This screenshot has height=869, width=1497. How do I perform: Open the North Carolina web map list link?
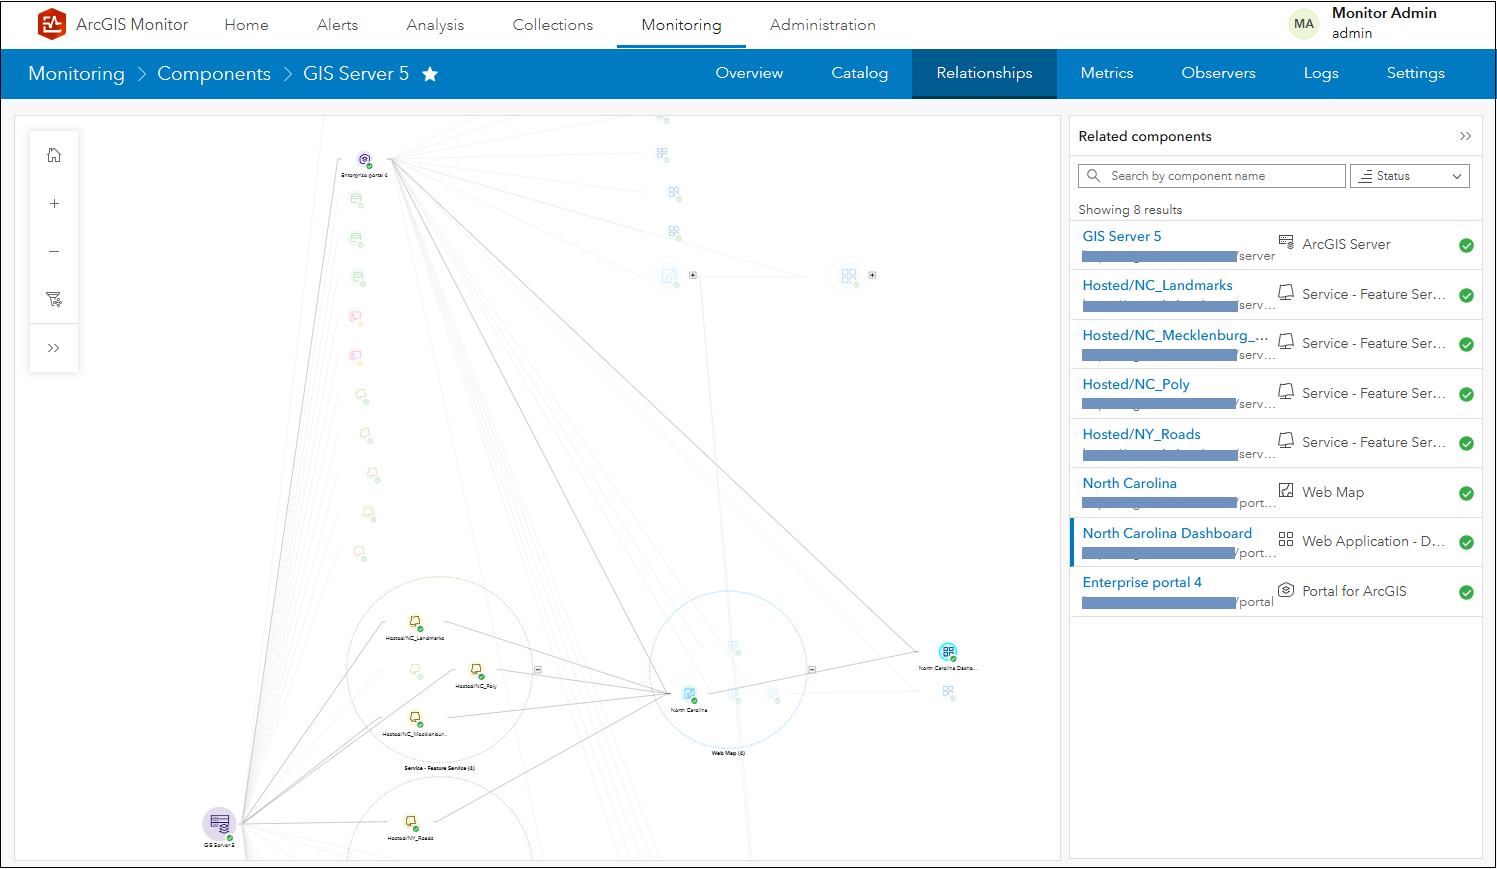[1129, 483]
